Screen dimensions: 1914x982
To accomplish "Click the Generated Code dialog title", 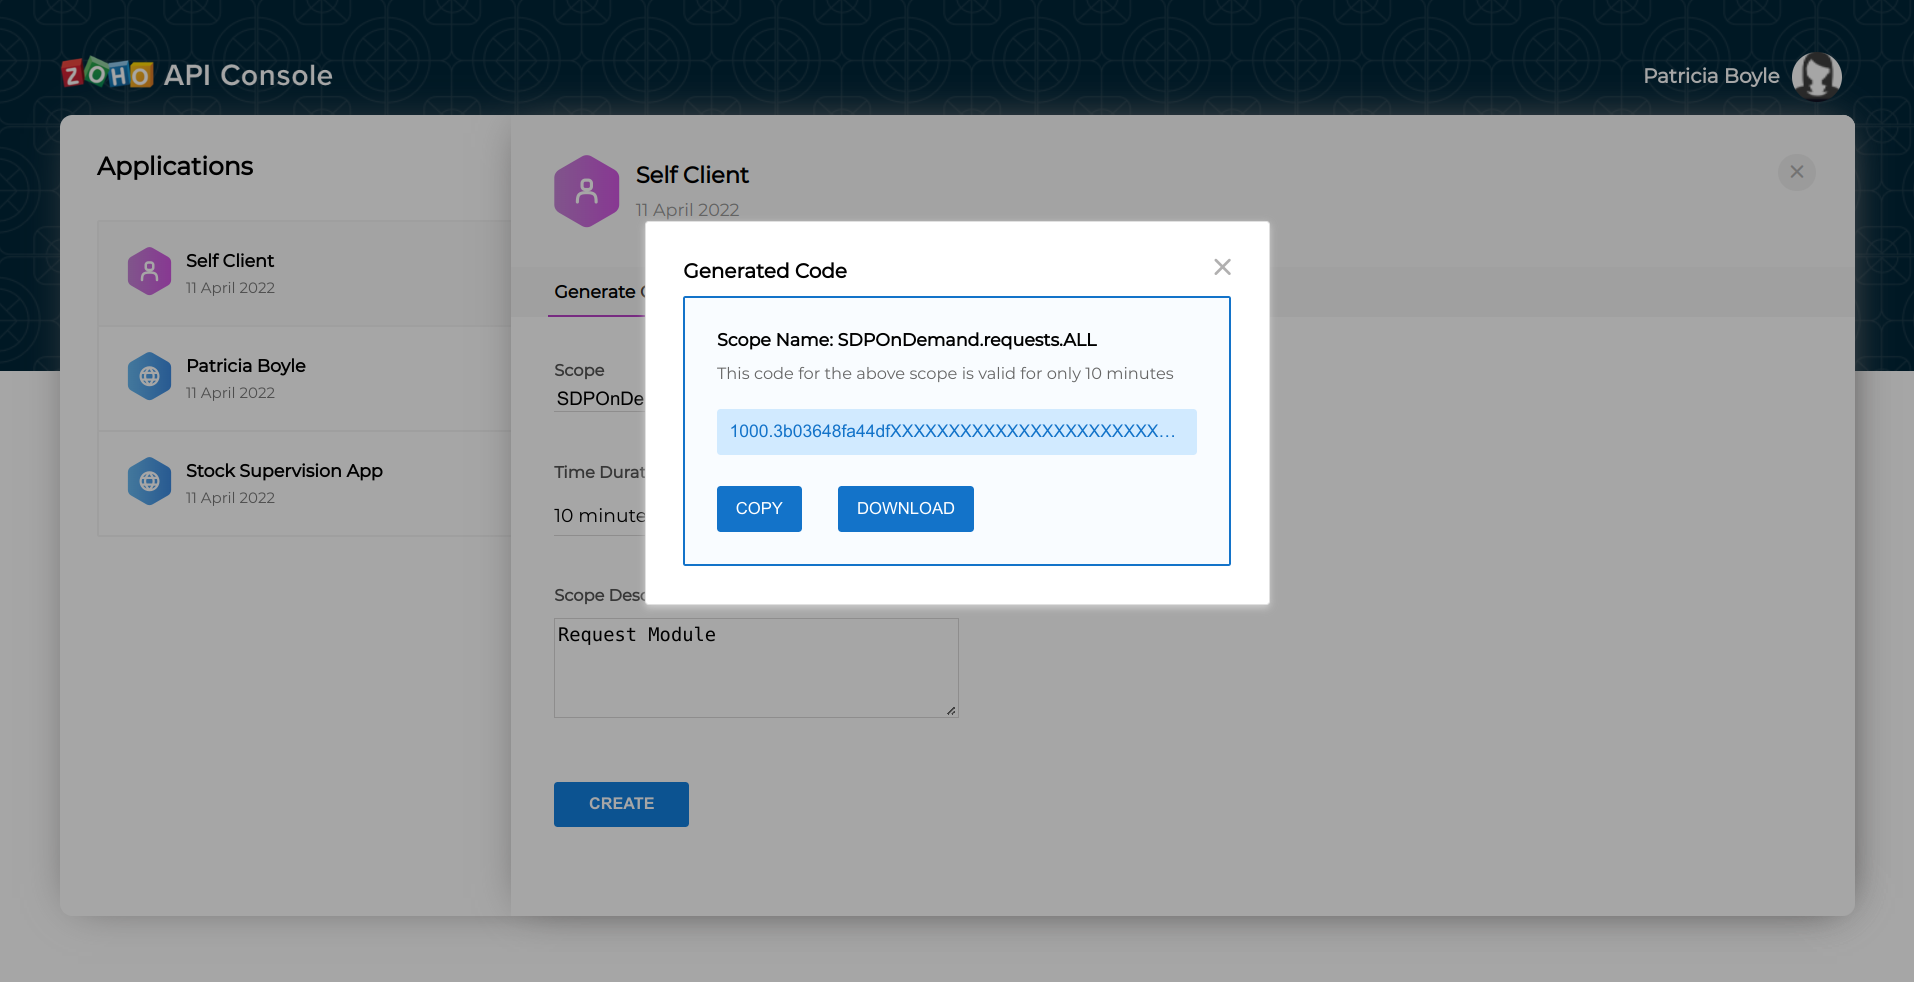I will 765,271.
